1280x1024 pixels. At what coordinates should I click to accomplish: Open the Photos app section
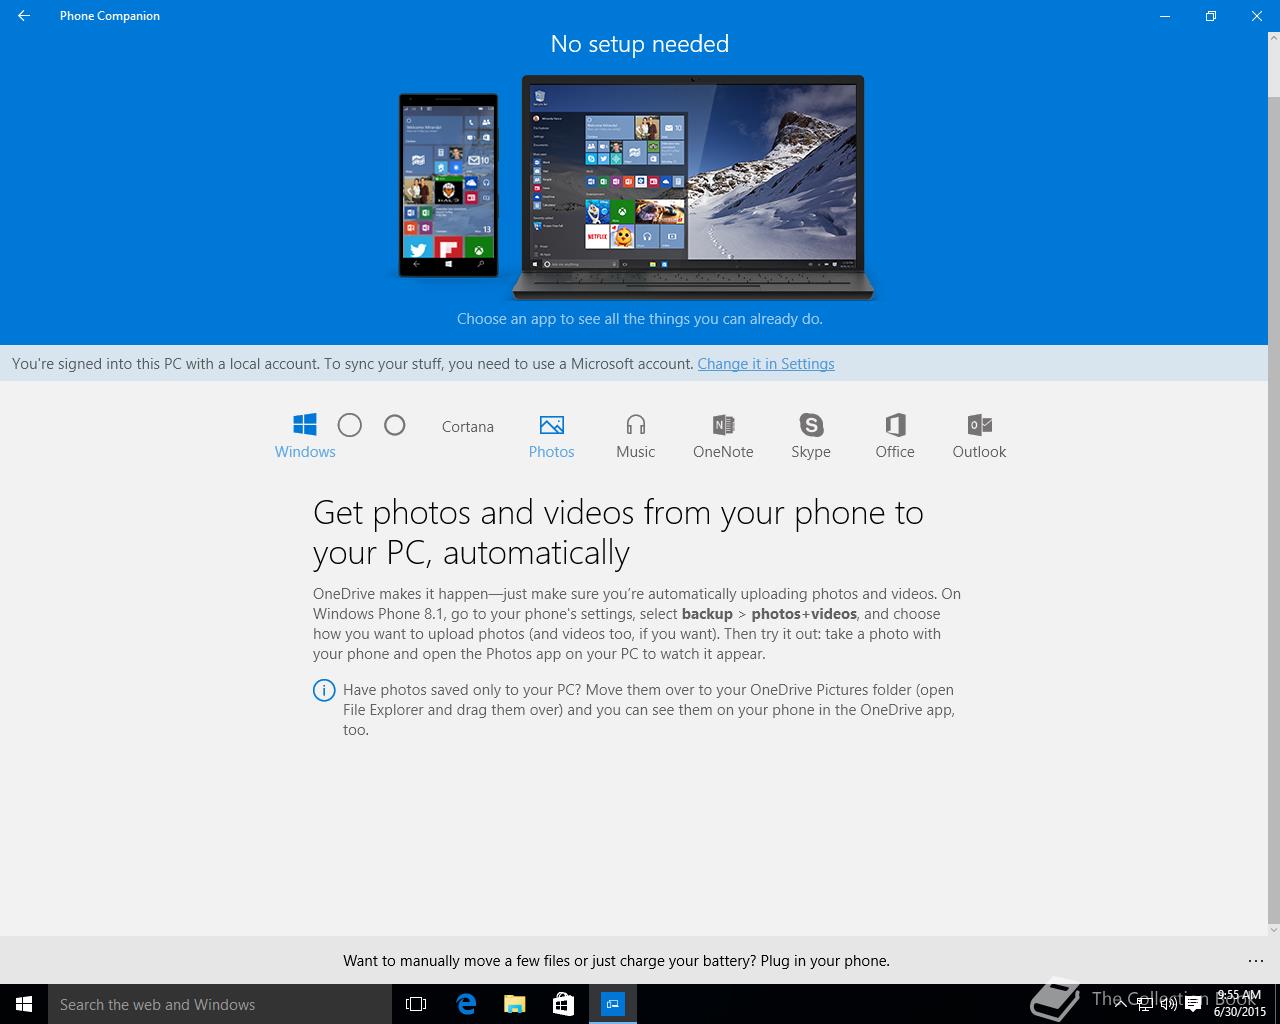[551, 436]
